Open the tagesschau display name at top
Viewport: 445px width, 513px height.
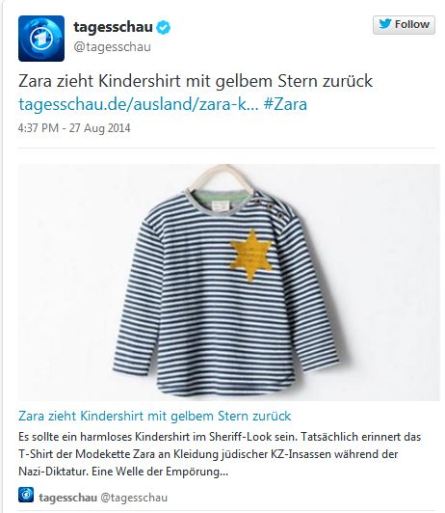pyautogui.click(x=113, y=27)
